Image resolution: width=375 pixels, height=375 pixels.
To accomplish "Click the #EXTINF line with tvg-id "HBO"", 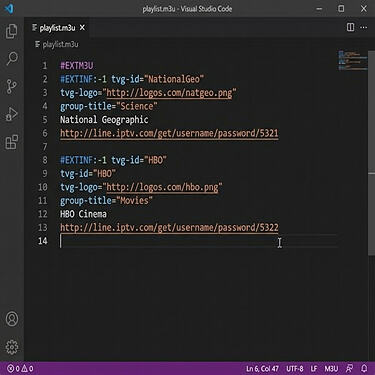I will point(113,160).
